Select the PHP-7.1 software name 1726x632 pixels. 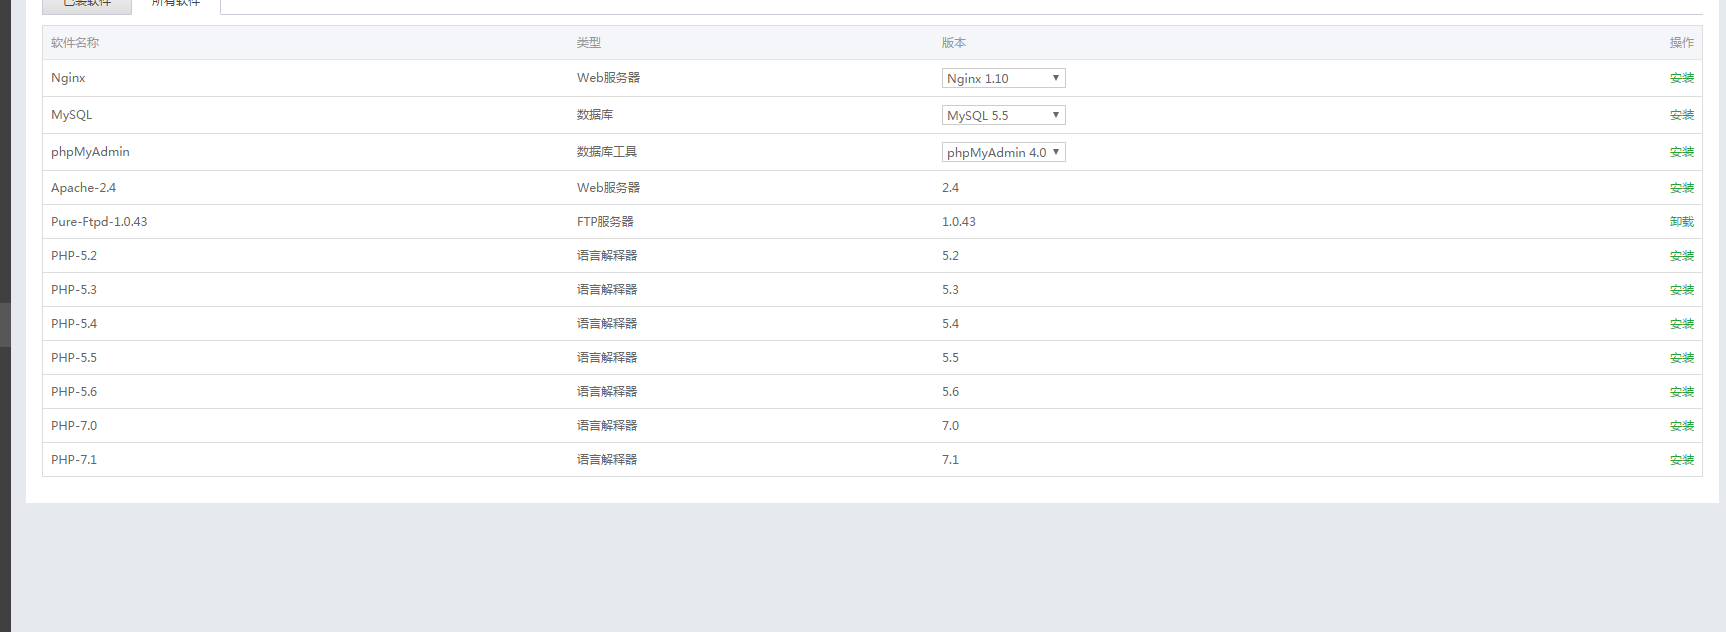tap(74, 460)
